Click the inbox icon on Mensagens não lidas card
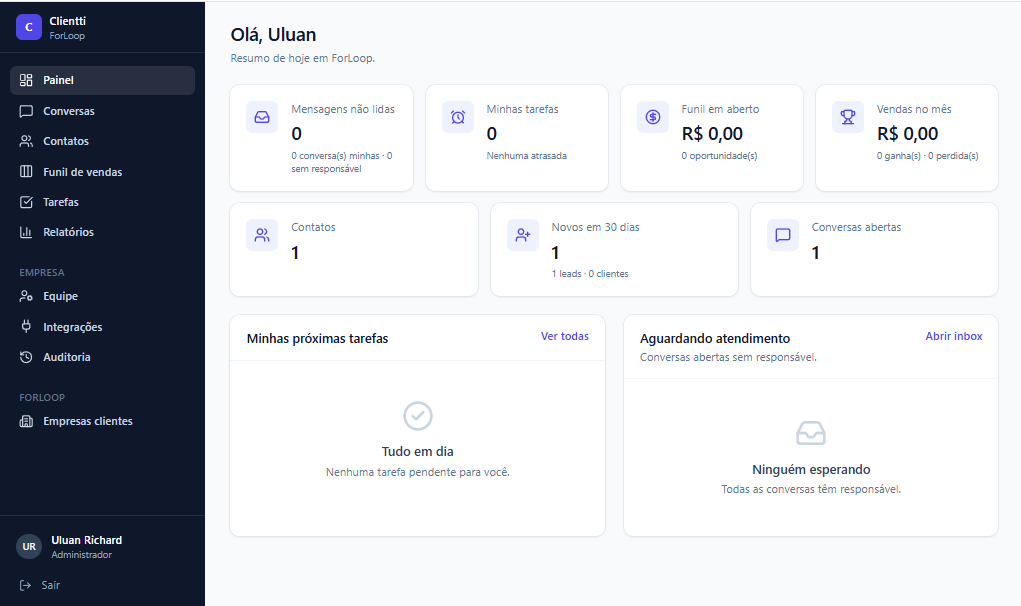This screenshot has width=1021, height=606. click(x=262, y=117)
